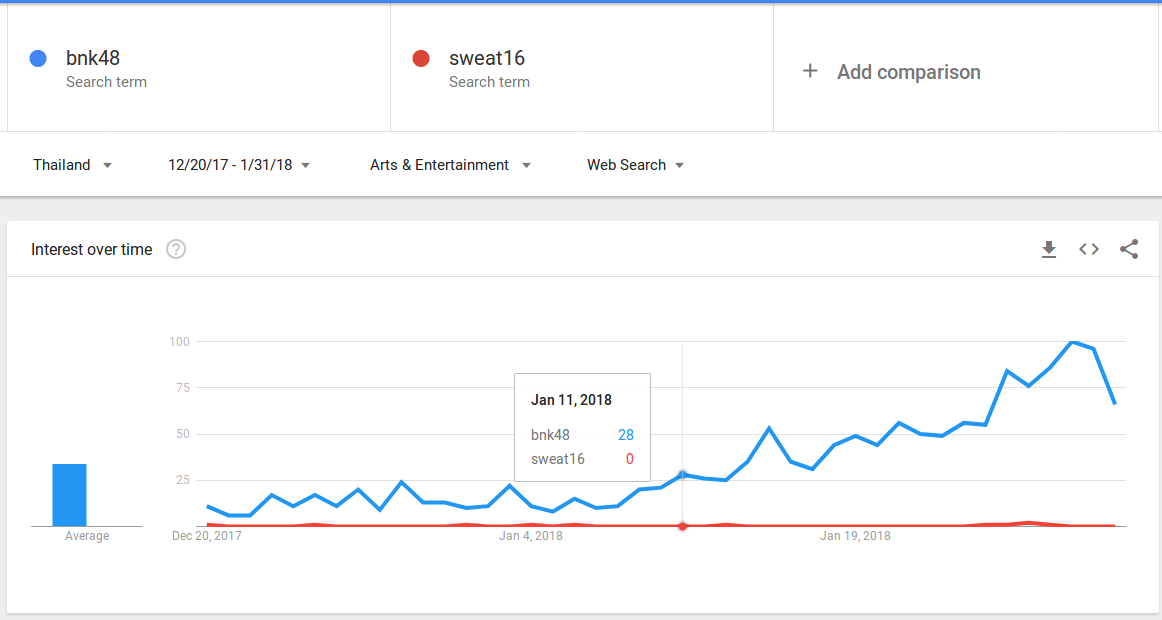Click the 75 y-axis label
Image resolution: width=1162 pixels, height=620 pixels.
182,387
